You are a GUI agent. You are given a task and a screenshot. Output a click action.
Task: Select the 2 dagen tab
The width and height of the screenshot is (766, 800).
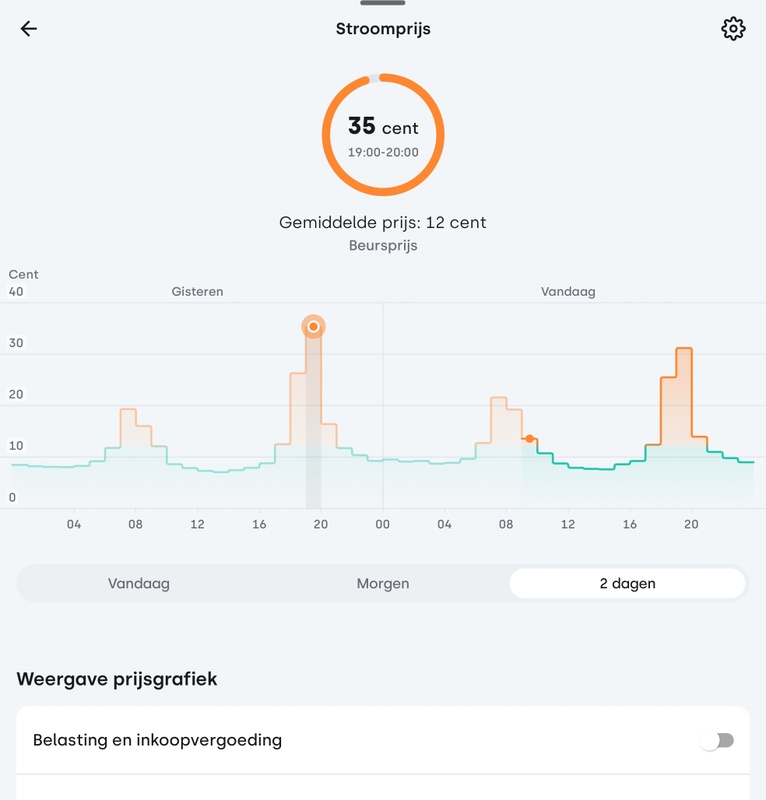pos(627,584)
